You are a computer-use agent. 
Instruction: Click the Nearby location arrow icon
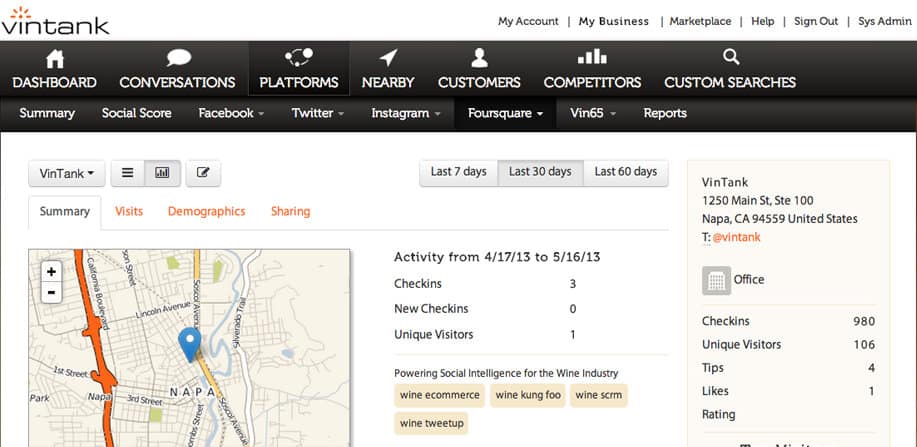coord(388,58)
